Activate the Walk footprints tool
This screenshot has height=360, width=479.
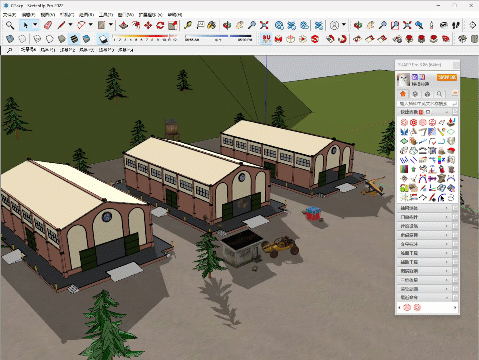click(x=456, y=25)
